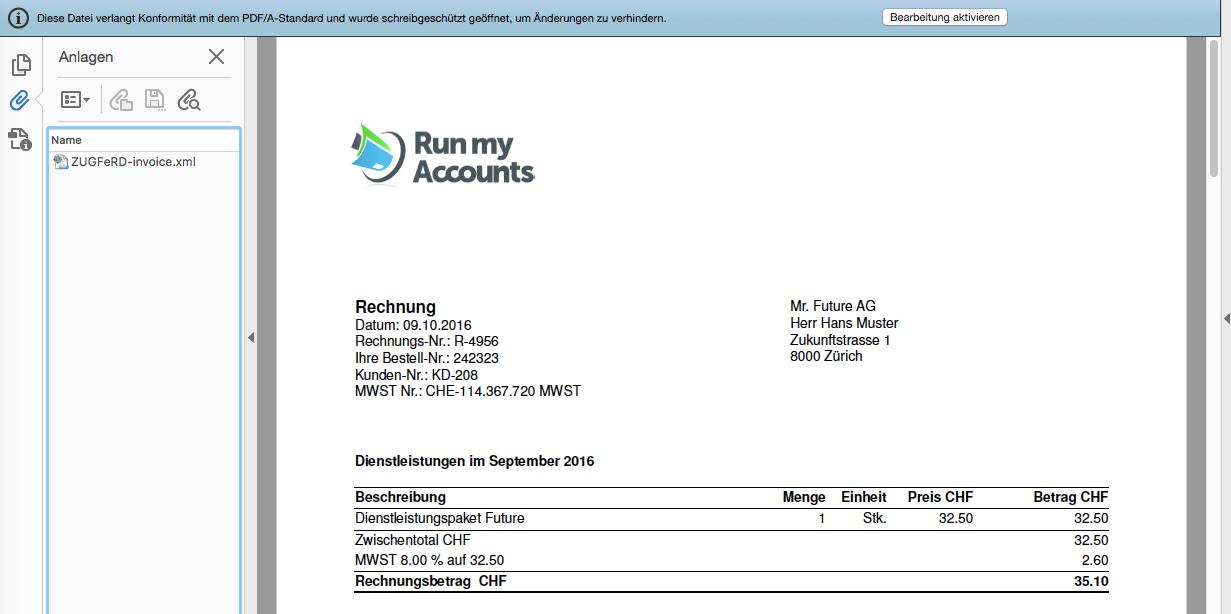
Task: Click the info icon in notification bar
Action: tap(18, 18)
